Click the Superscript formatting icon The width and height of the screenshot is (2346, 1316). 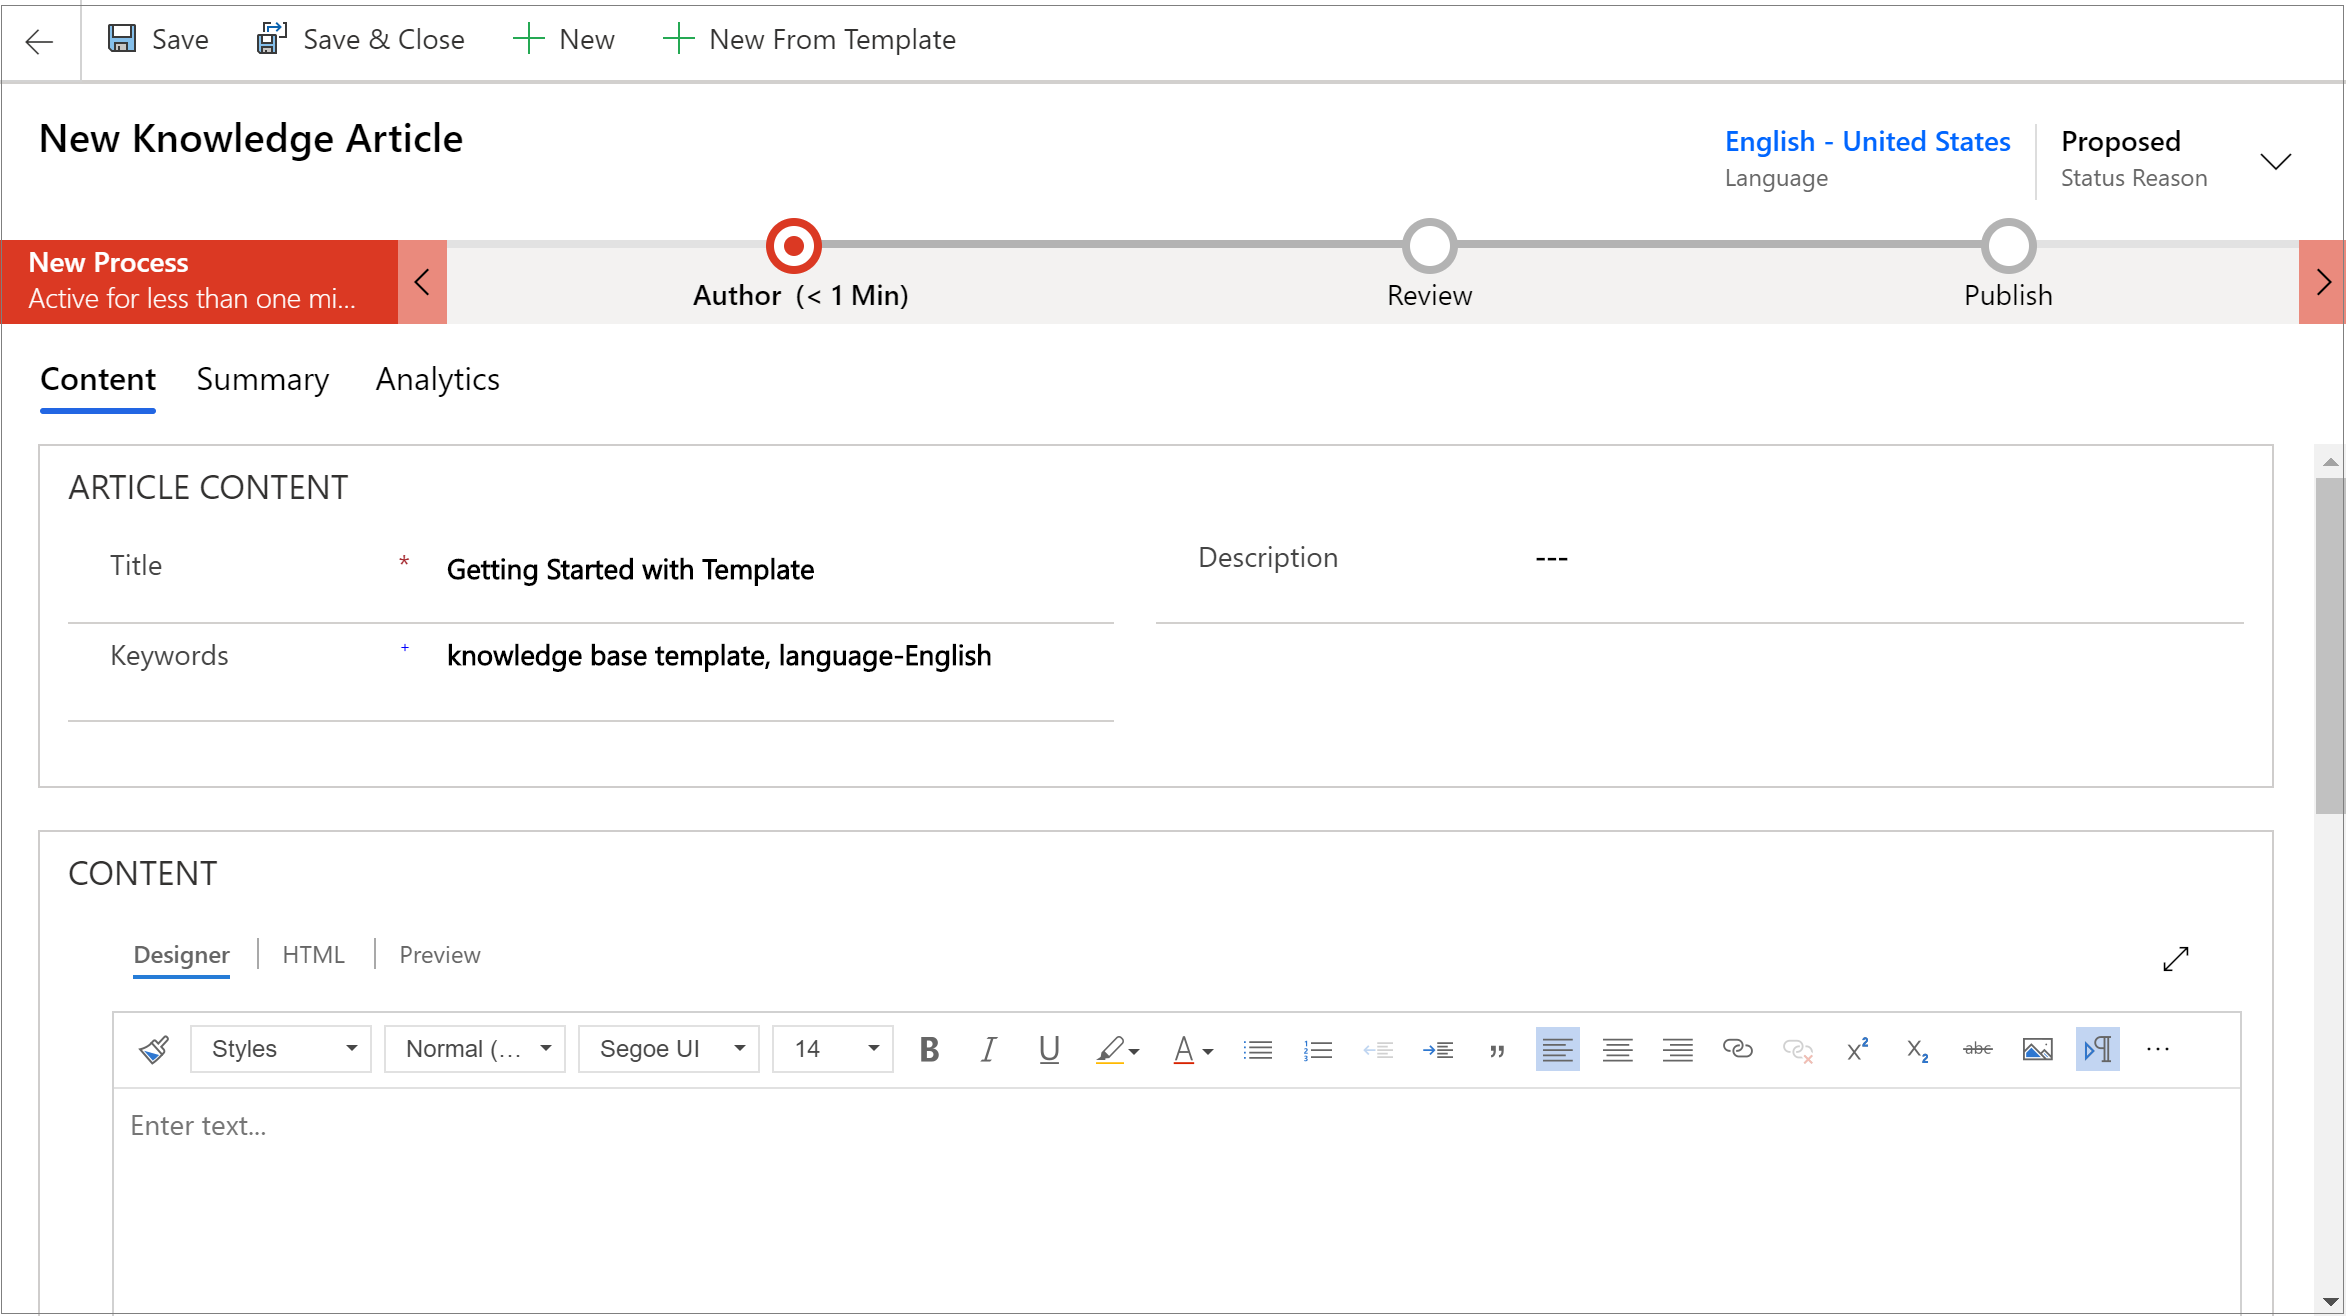pyautogui.click(x=1855, y=1050)
